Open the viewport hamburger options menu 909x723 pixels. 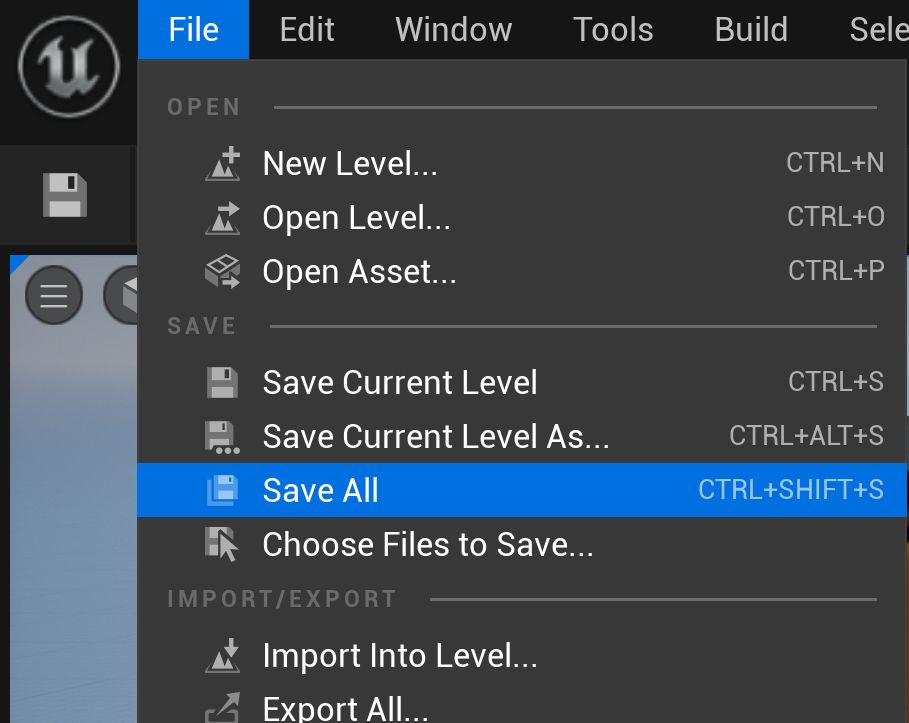click(53, 296)
